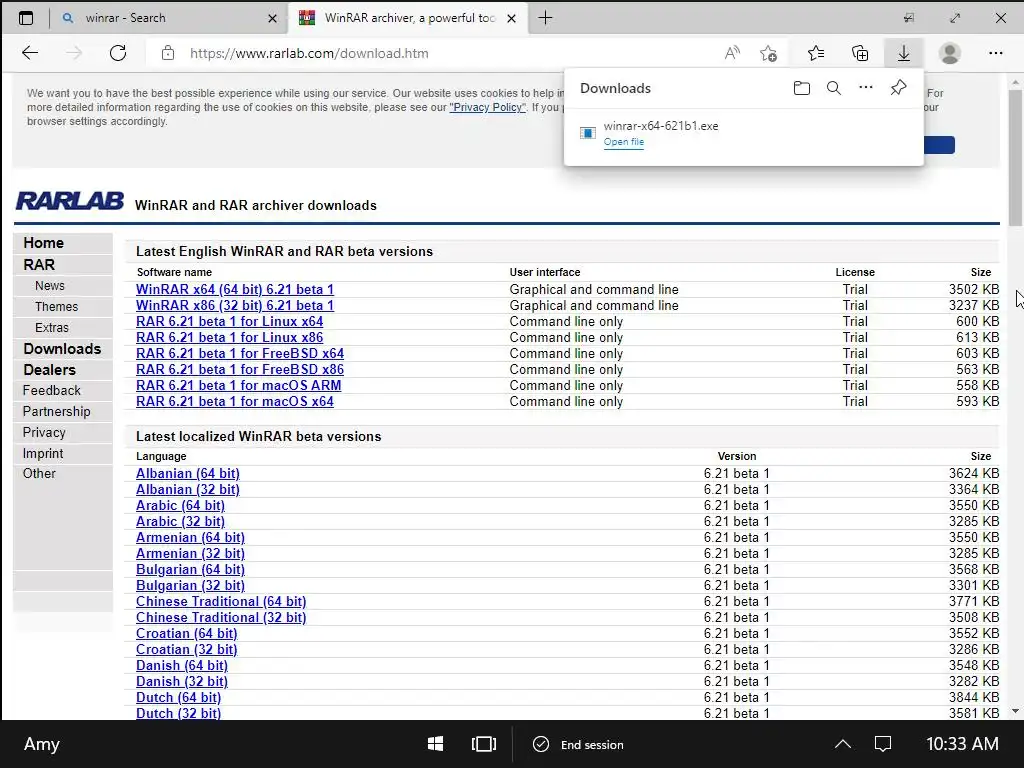This screenshot has width=1024, height=768.
Task: Download WinRAR x86 (32 bit) 6.21 beta 1
Action: tap(234, 306)
